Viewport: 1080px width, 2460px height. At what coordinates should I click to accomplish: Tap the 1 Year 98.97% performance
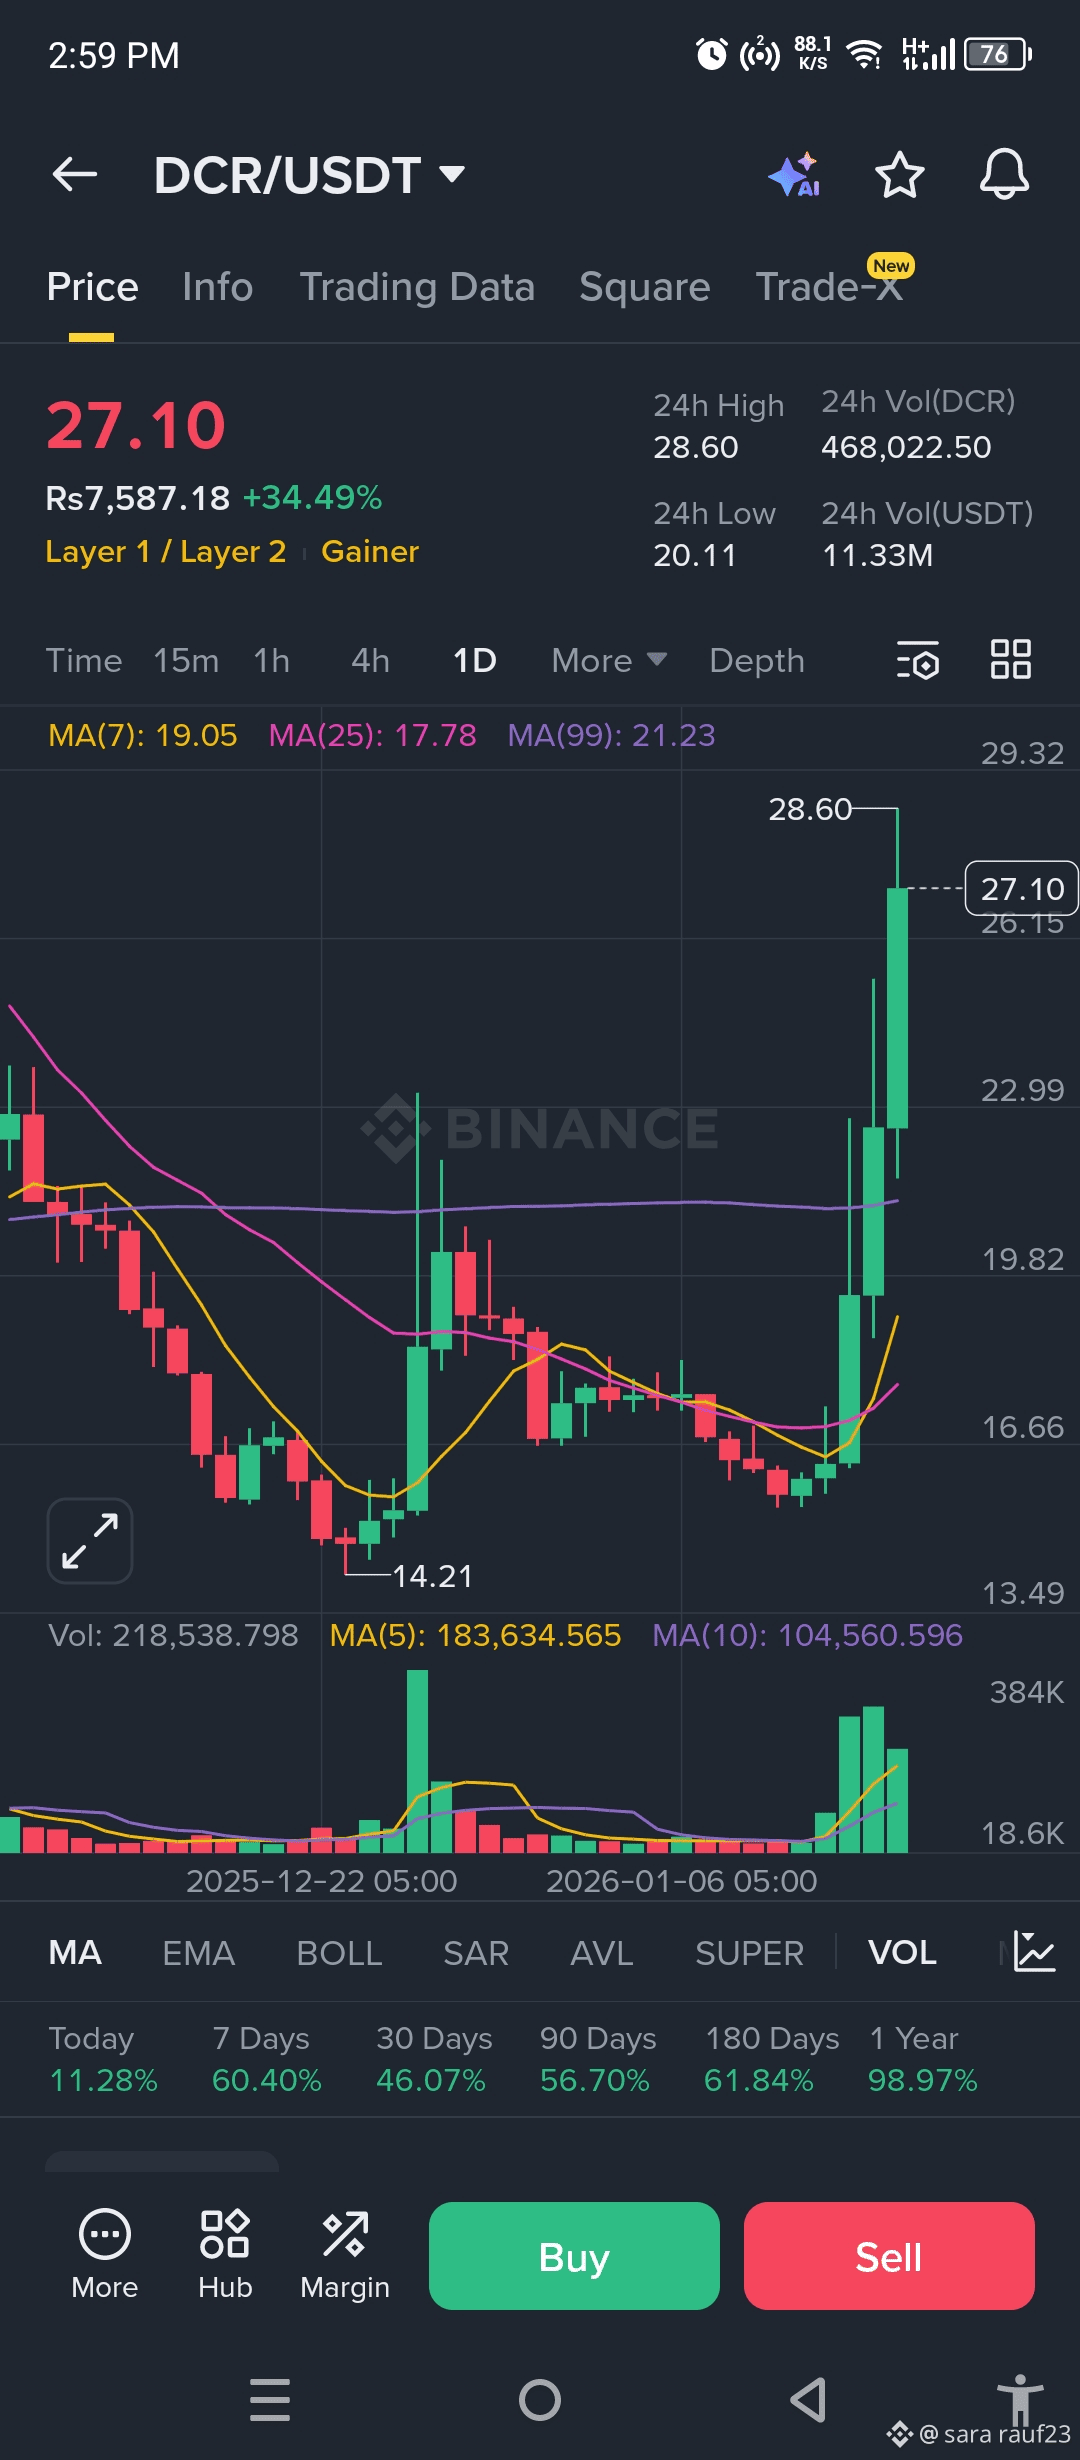pyautogui.click(x=922, y=2059)
